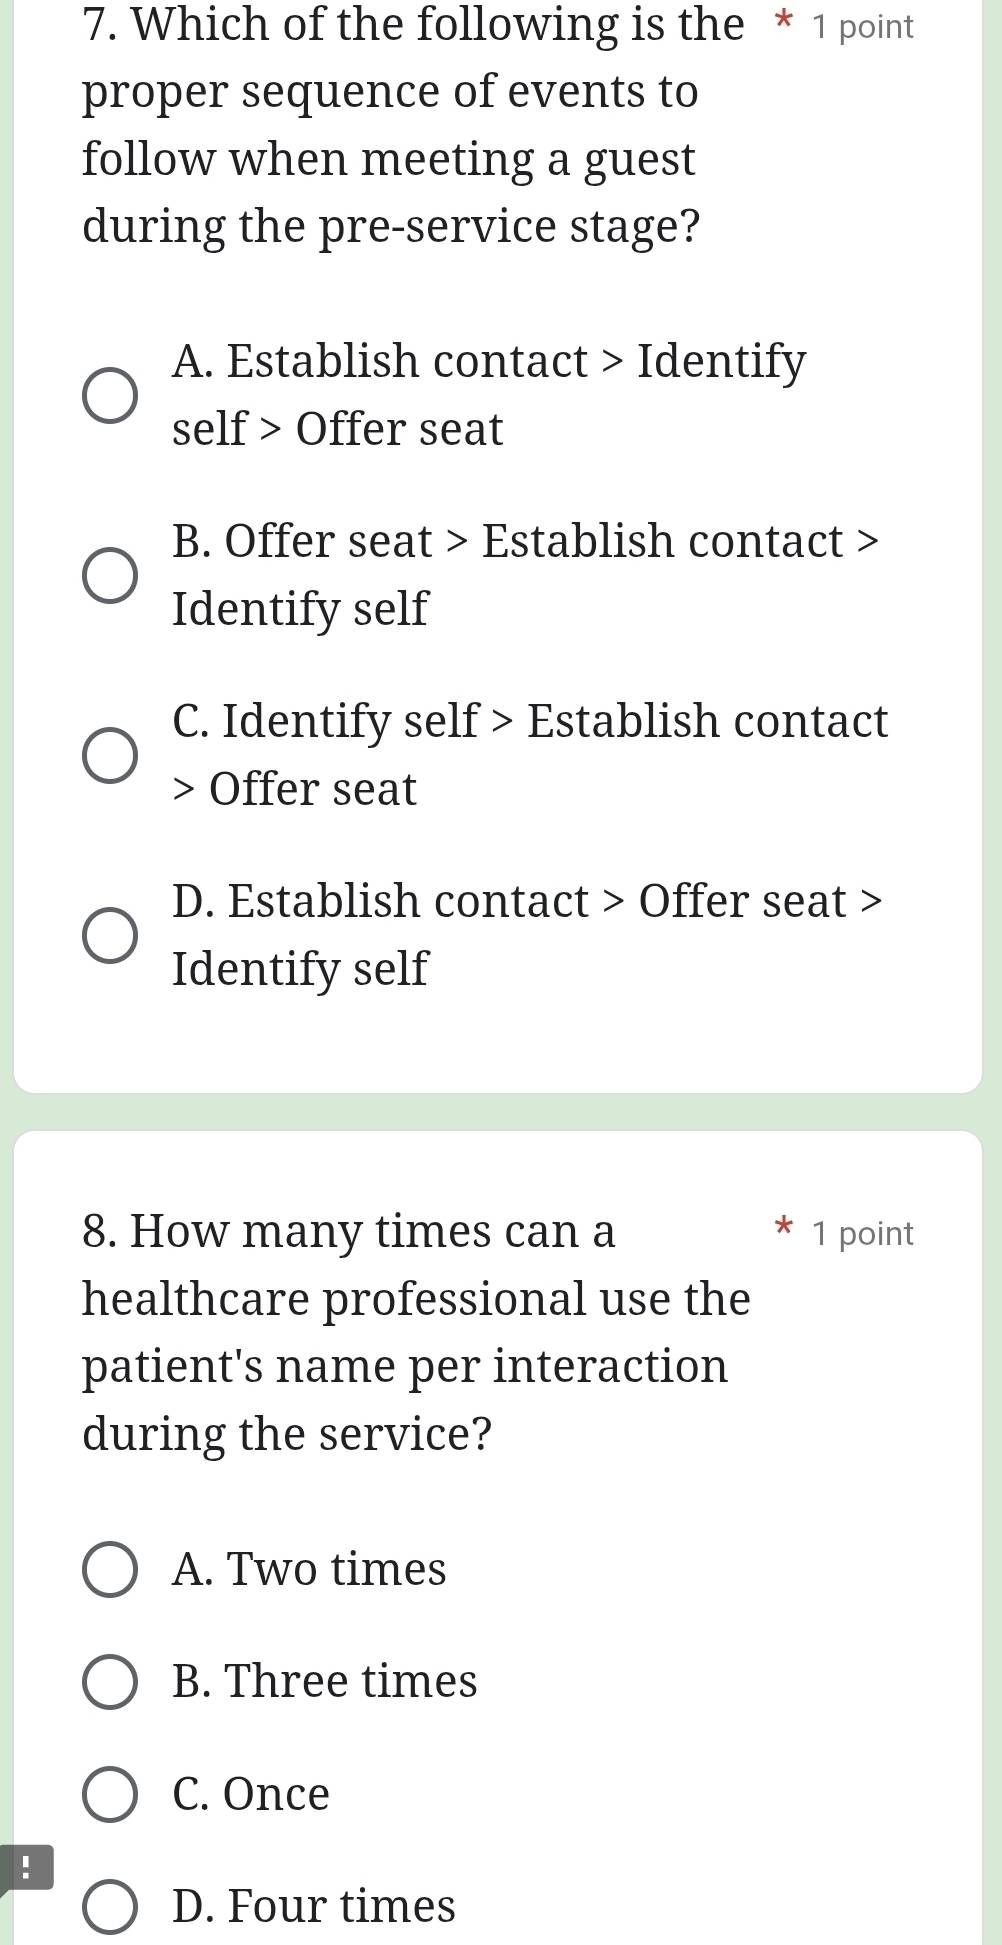Click the red asterisk next to question 7
The height and width of the screenshot is (1945, 1002).
[784, 22]
